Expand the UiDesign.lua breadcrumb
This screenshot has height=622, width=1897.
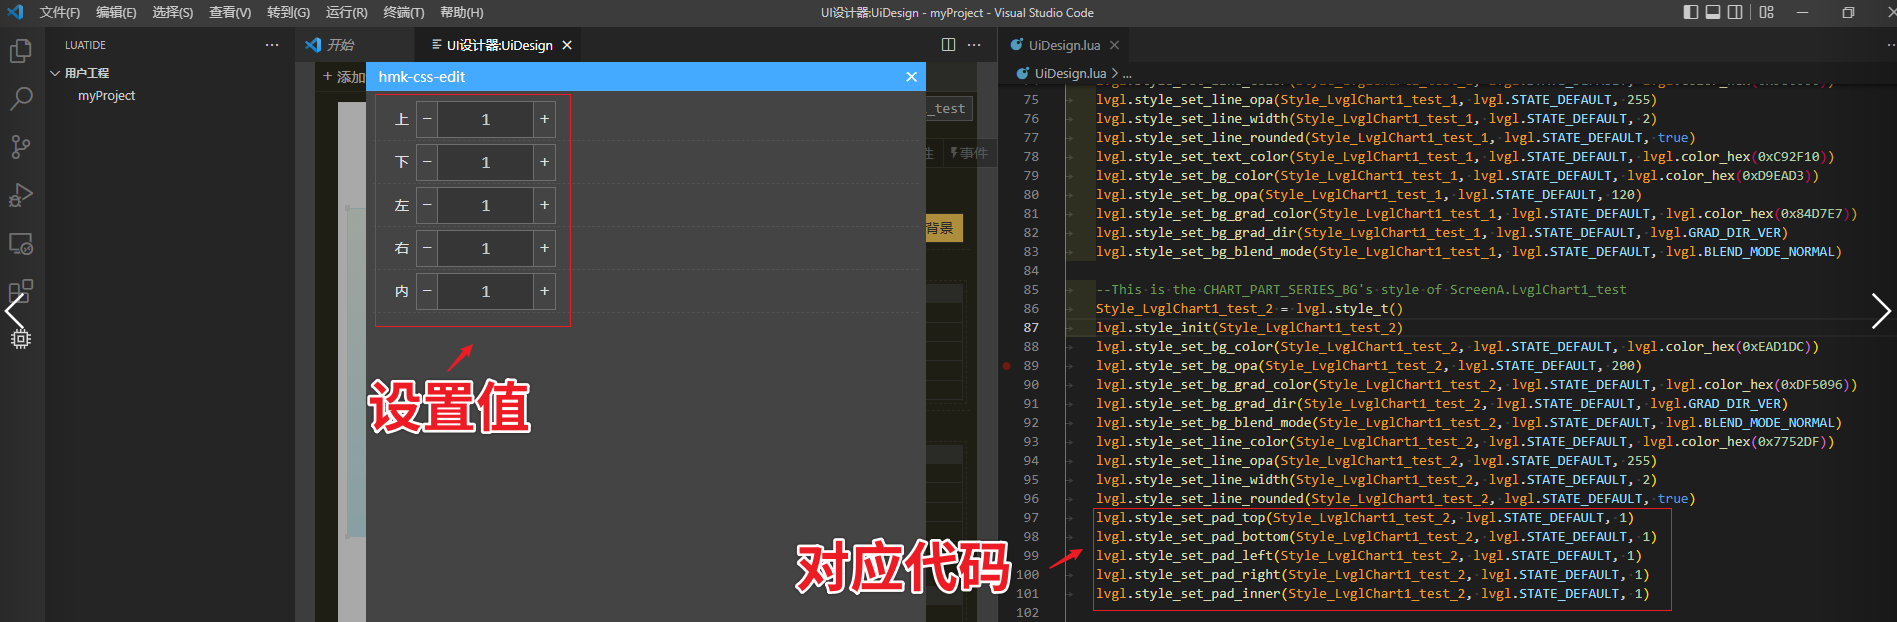(x=1070, y=74)
